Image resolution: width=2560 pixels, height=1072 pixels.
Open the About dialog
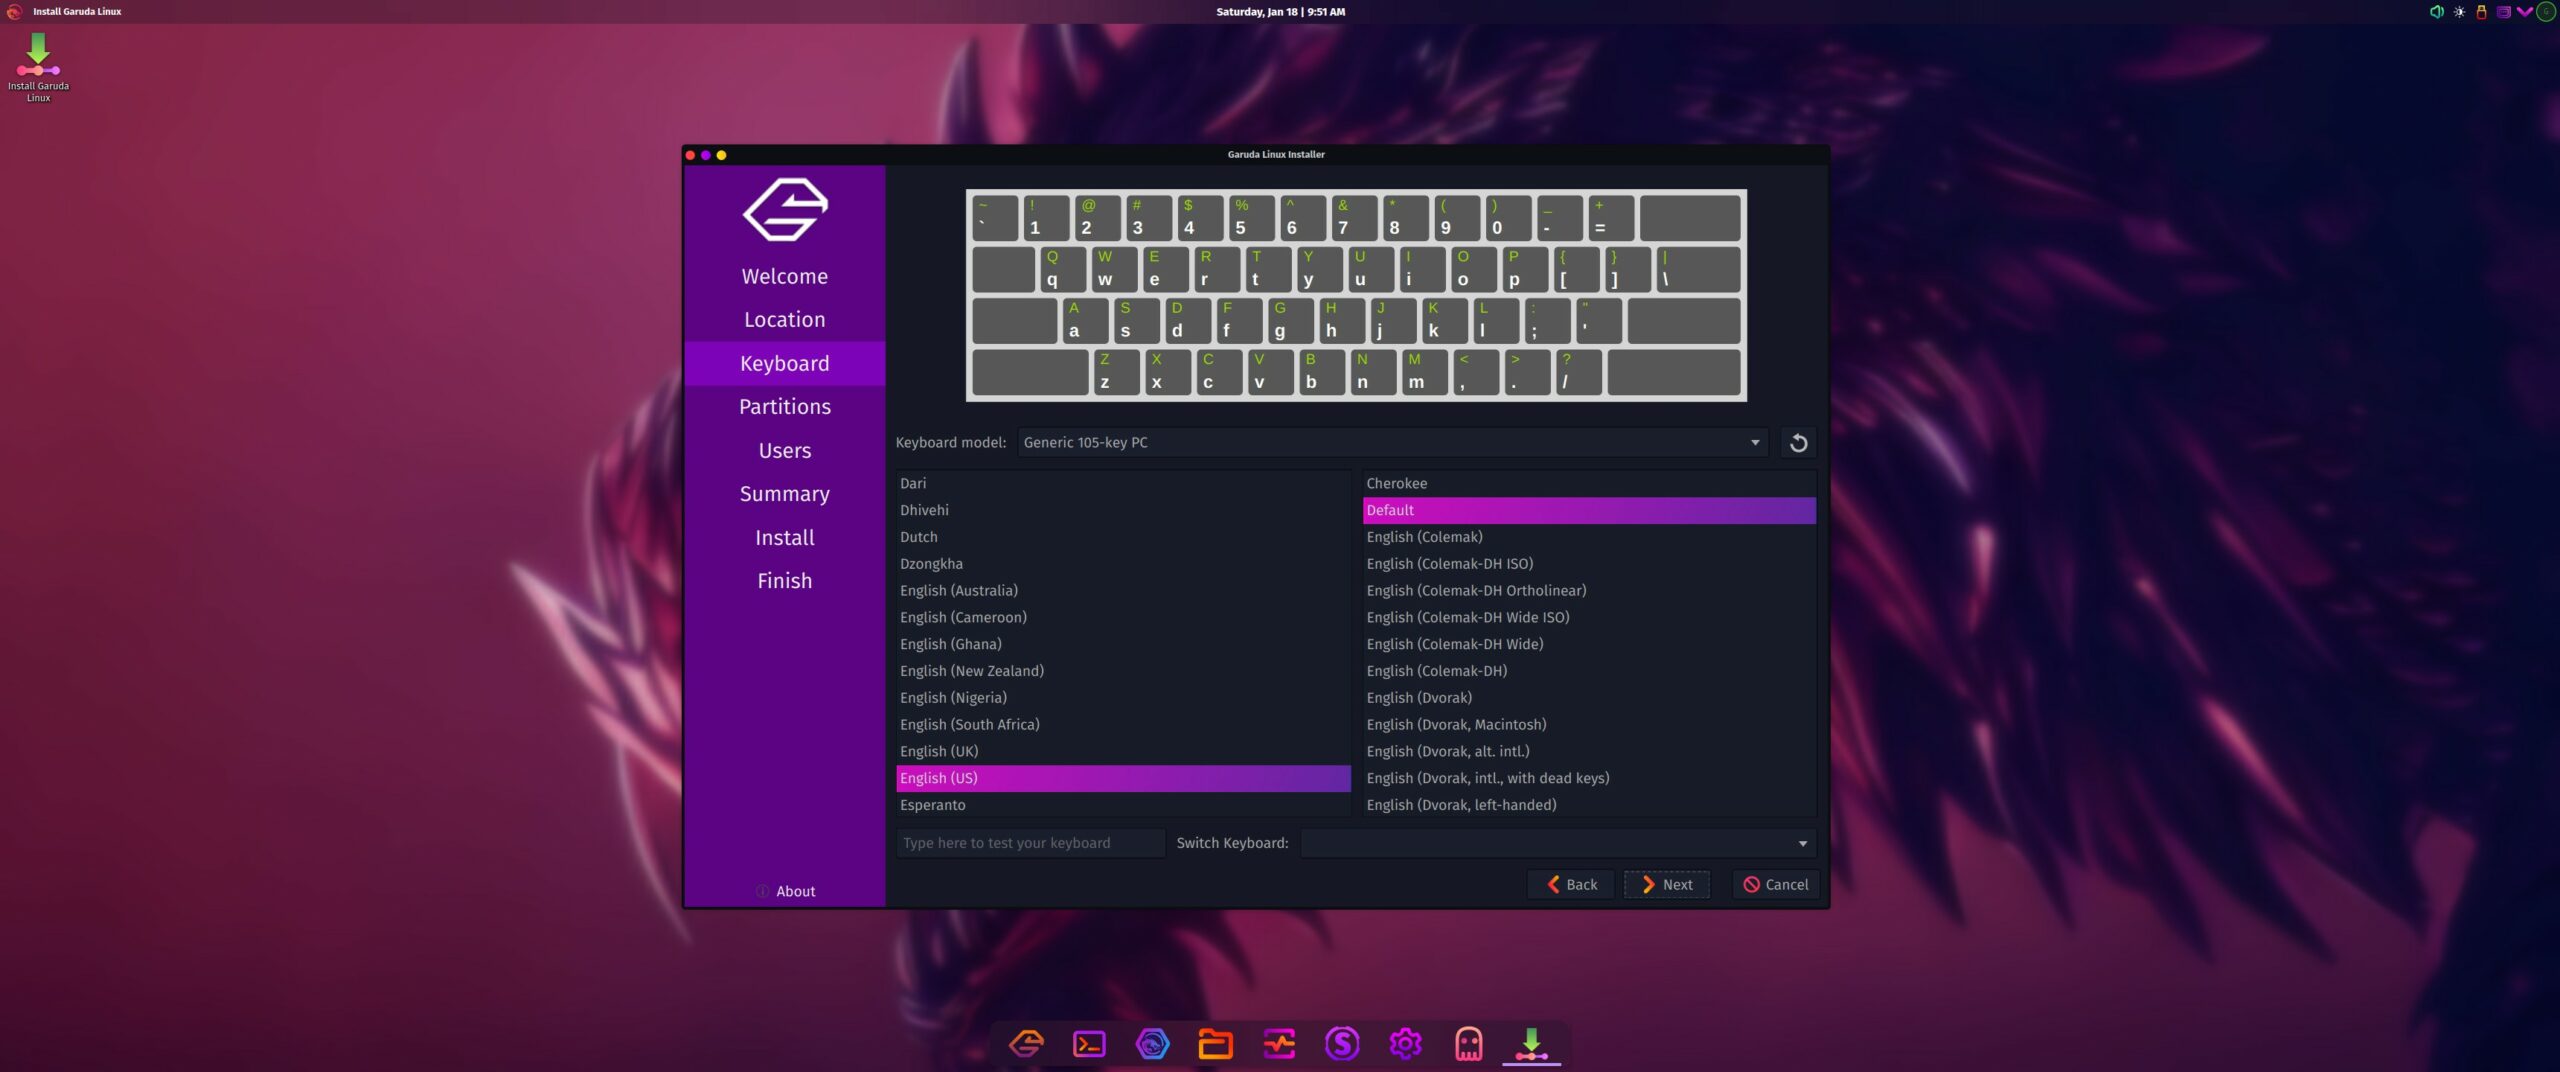(x=785, y=892)
